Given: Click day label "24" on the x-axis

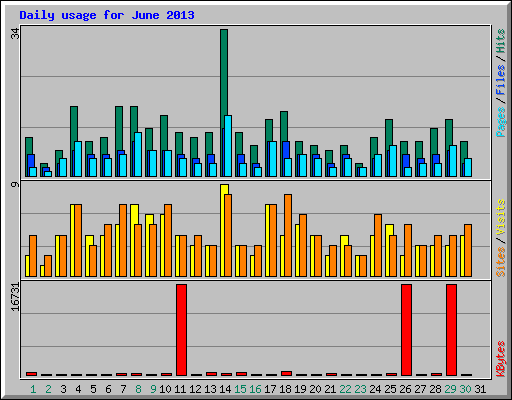Looking at the screenshot, I should click(x=375, y=389).
